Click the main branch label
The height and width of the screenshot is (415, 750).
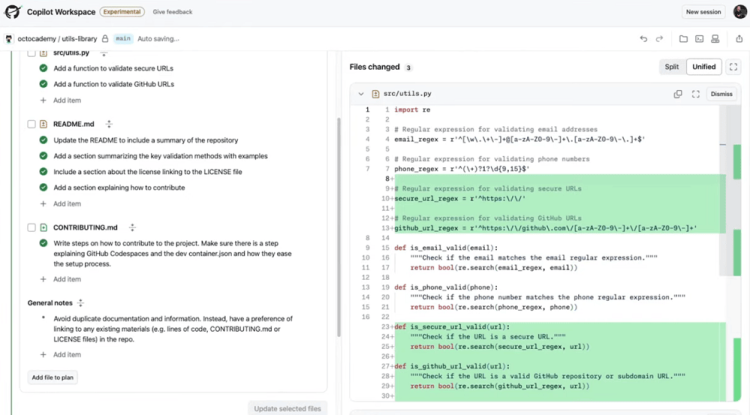(123, 39)
